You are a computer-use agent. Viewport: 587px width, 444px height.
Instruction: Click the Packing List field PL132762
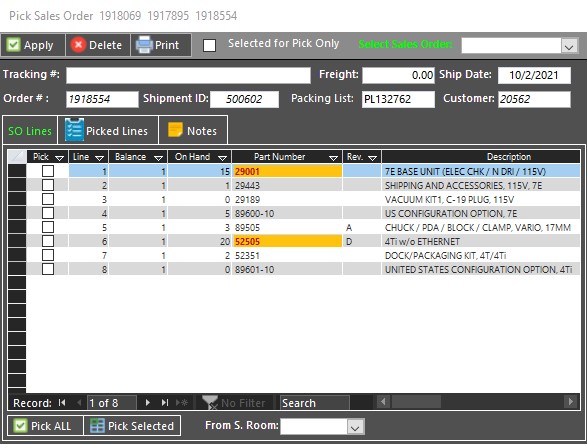point(398,99)
